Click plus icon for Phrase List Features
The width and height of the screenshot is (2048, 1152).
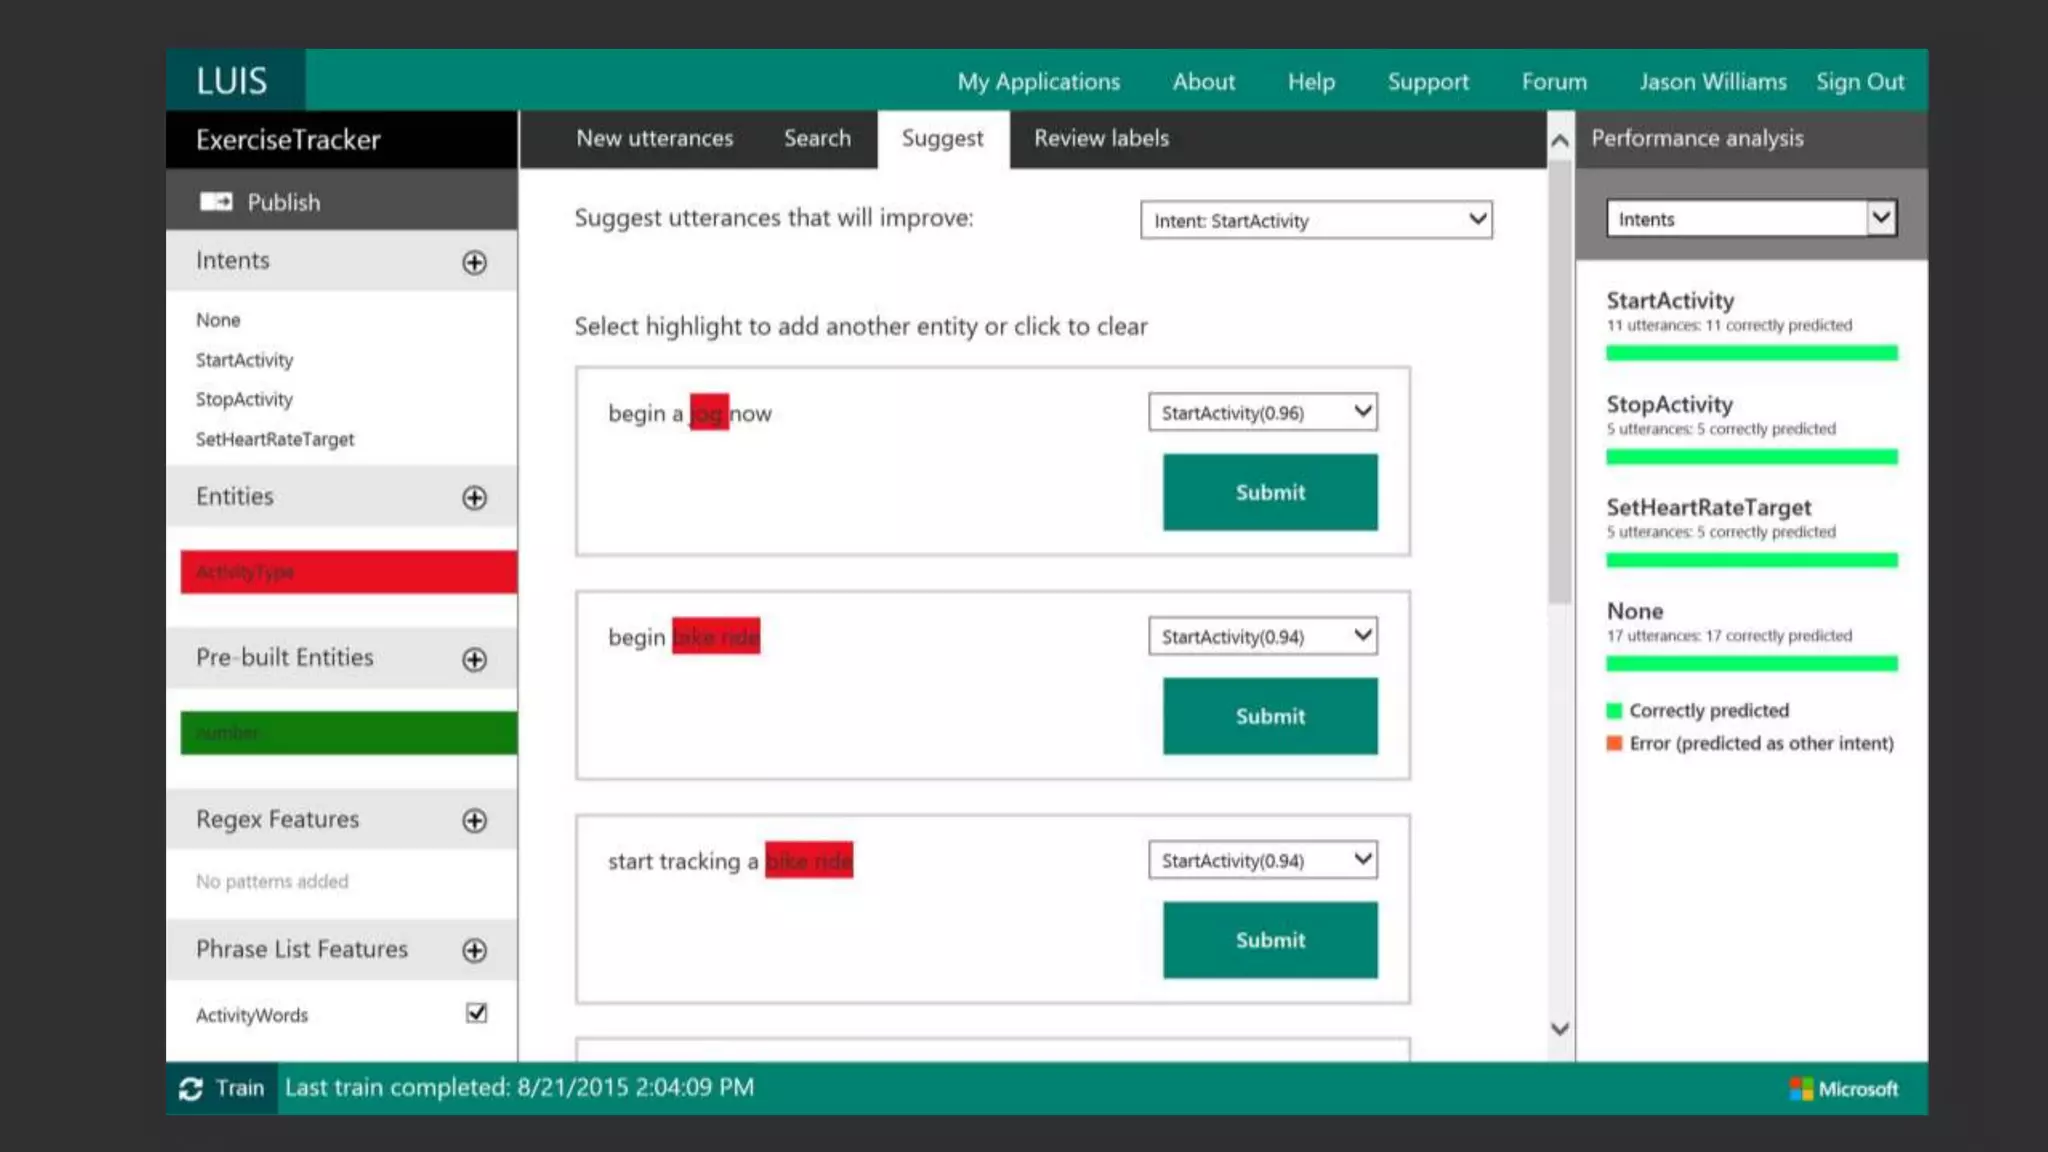[474, 950]
